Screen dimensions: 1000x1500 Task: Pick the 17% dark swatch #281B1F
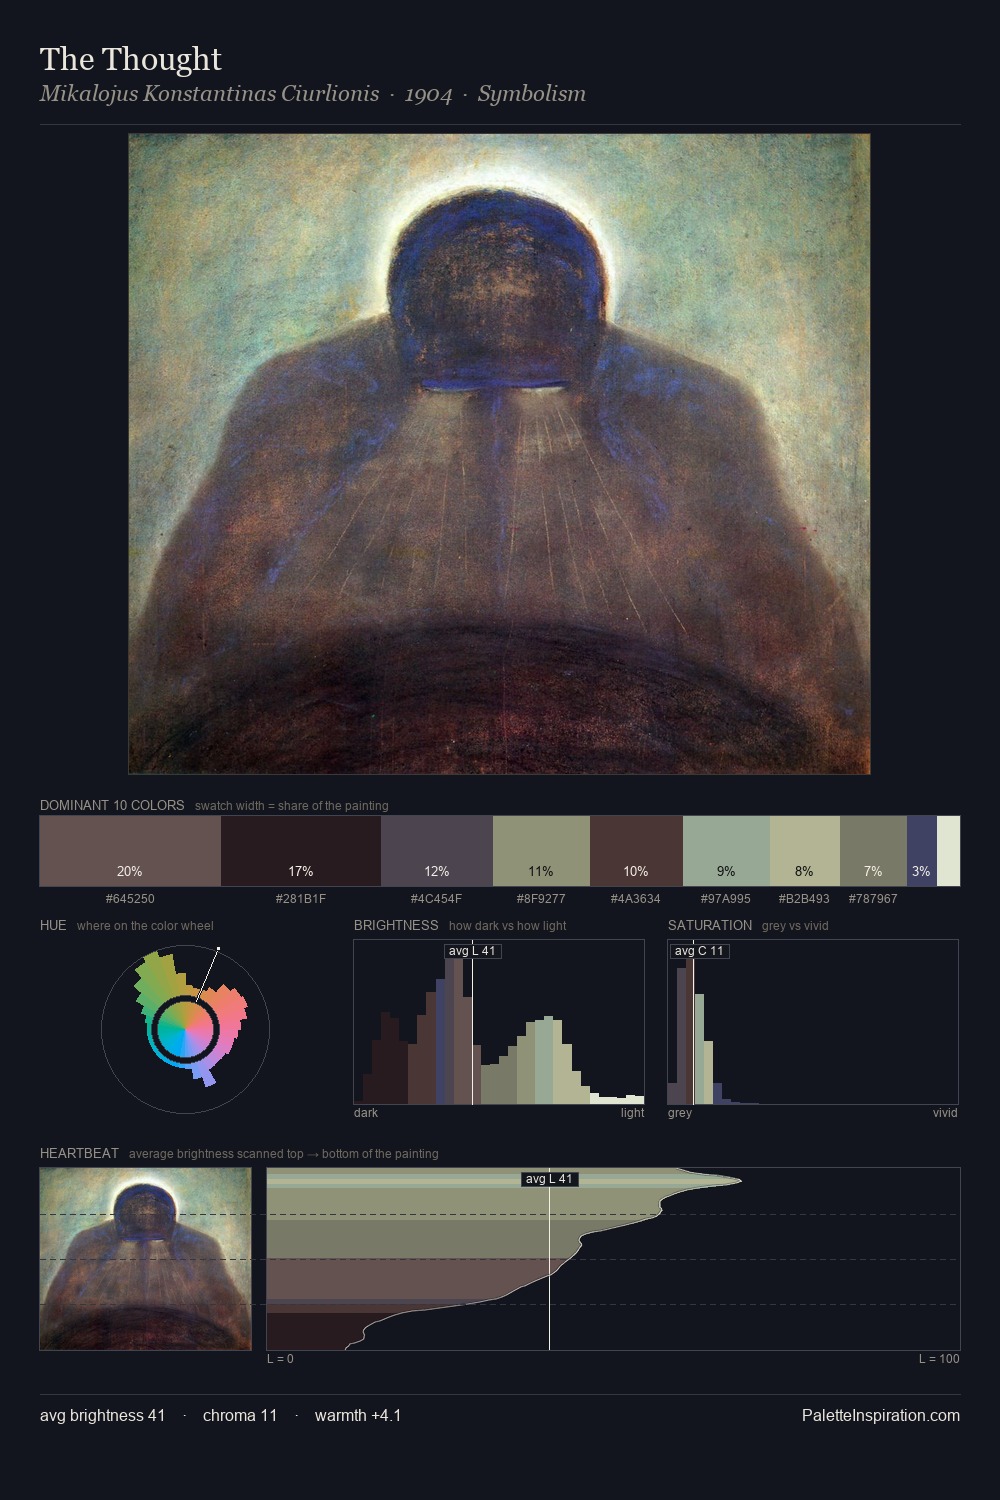pyautogui.click(x=301, y=851)
